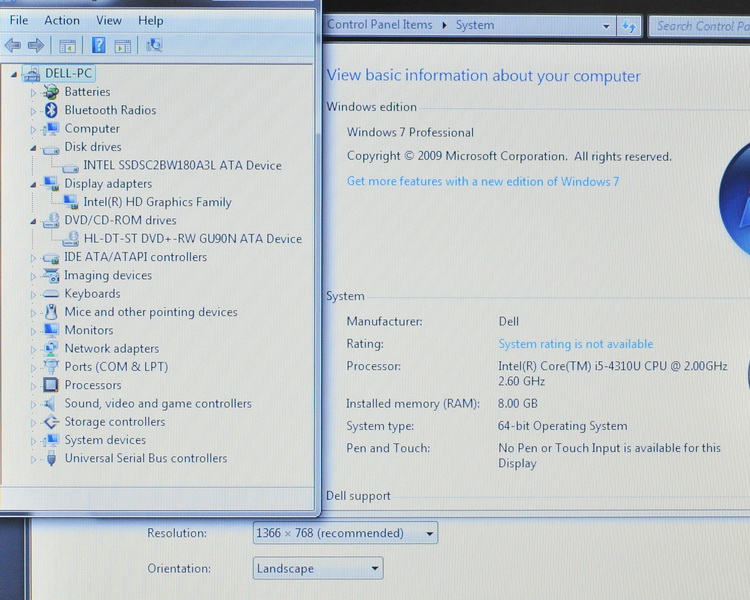The image size is (750, 600).
Task: Select the Sound, video and game controllers icon
Action: [x=50, y=403]
